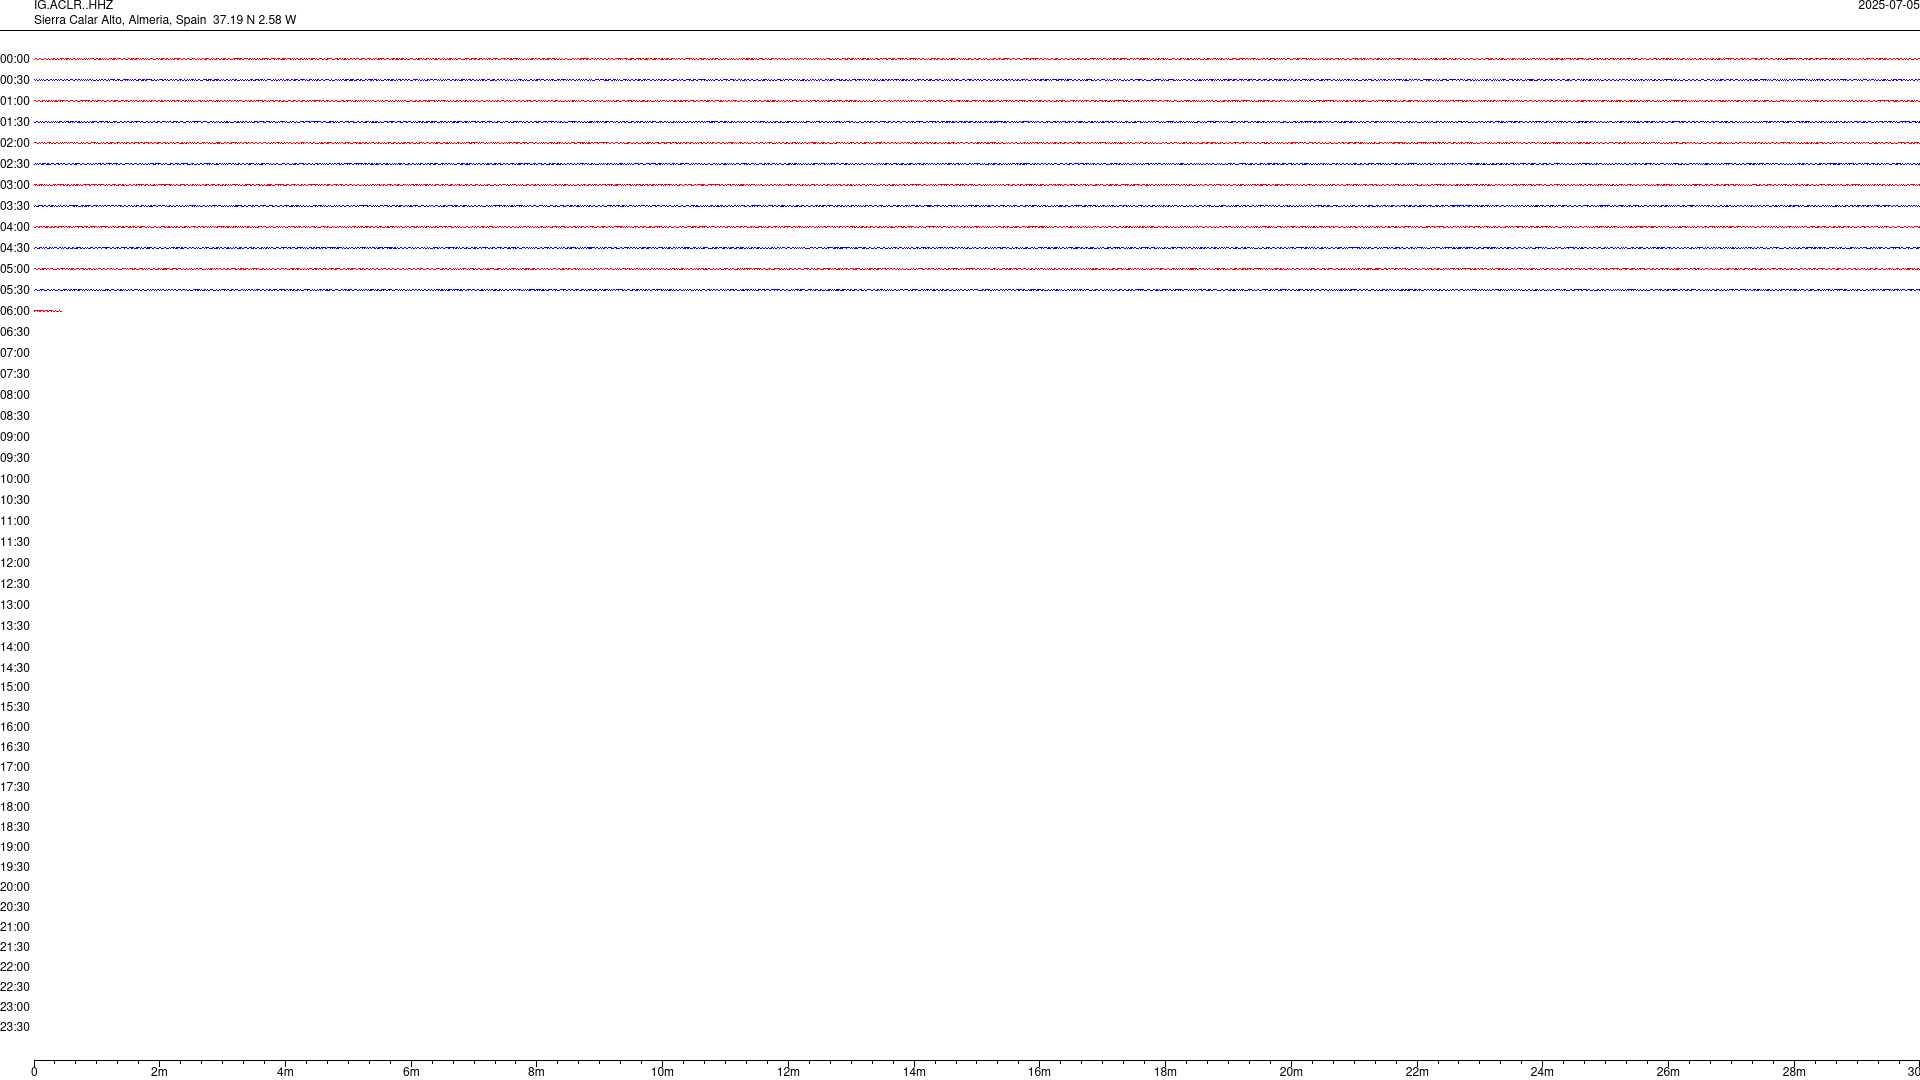Select the 09:00 time row label
Image resolution: width=1920 pixels, height=1080 pixels.
click(15, 437)
